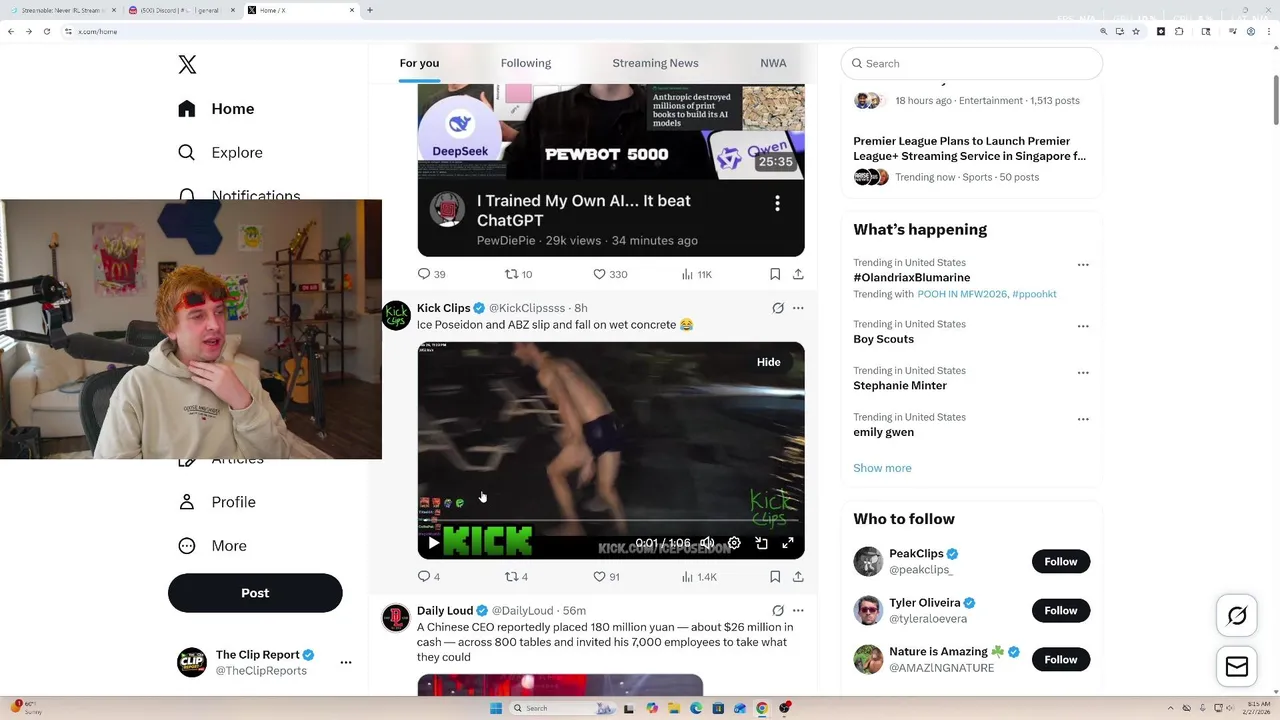
Task: Follow Tyler Oliveira account
Action: [x=1061, y=611]
